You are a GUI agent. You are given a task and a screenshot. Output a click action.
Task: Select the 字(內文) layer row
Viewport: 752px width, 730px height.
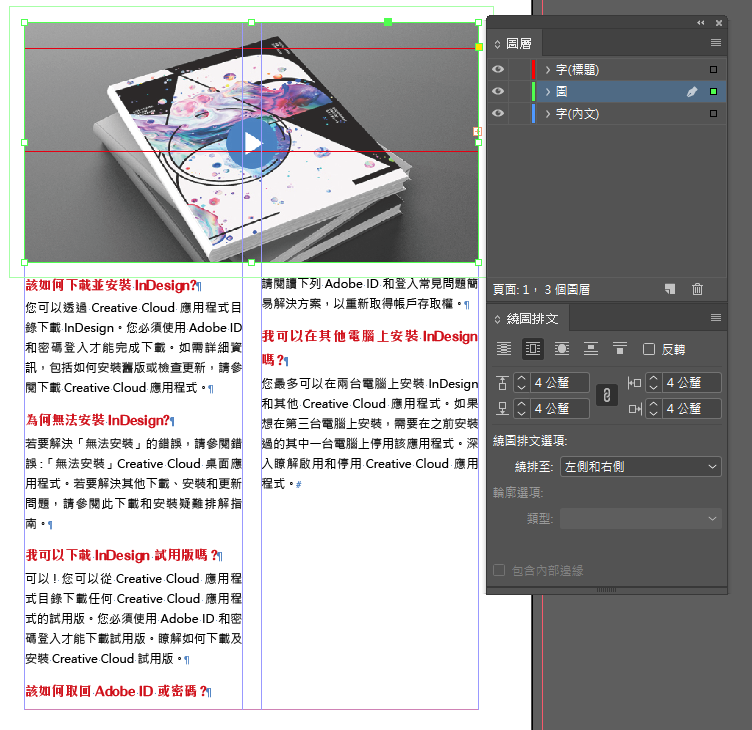(x=606, y=114)
